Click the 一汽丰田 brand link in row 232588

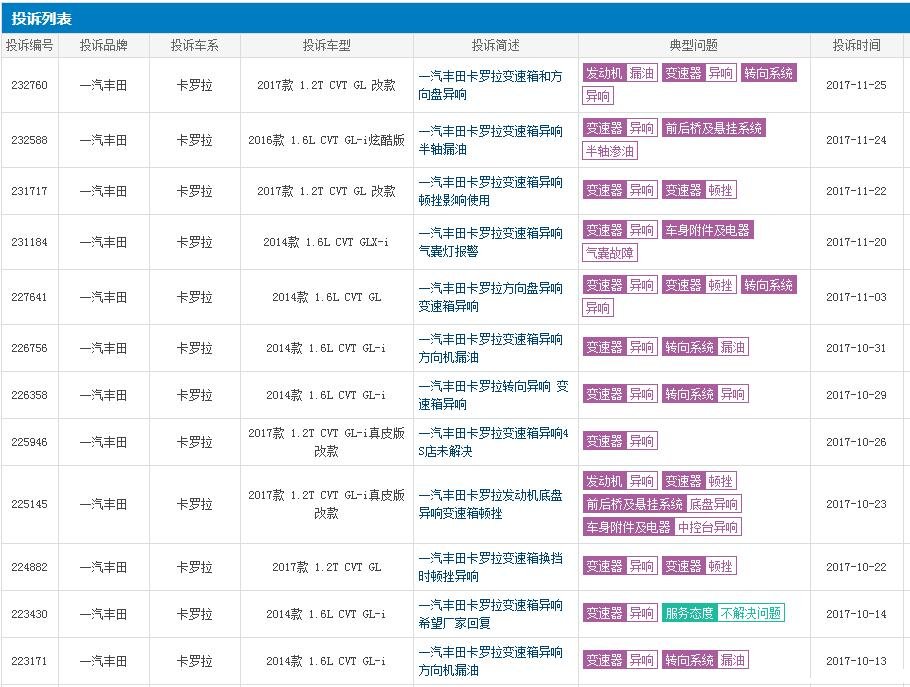[105, 140]
